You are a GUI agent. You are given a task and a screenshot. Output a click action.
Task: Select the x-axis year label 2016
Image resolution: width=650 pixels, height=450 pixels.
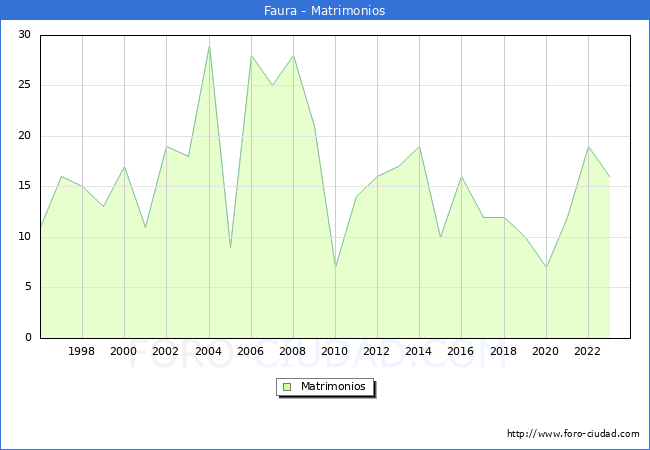[x=461, y=351]
